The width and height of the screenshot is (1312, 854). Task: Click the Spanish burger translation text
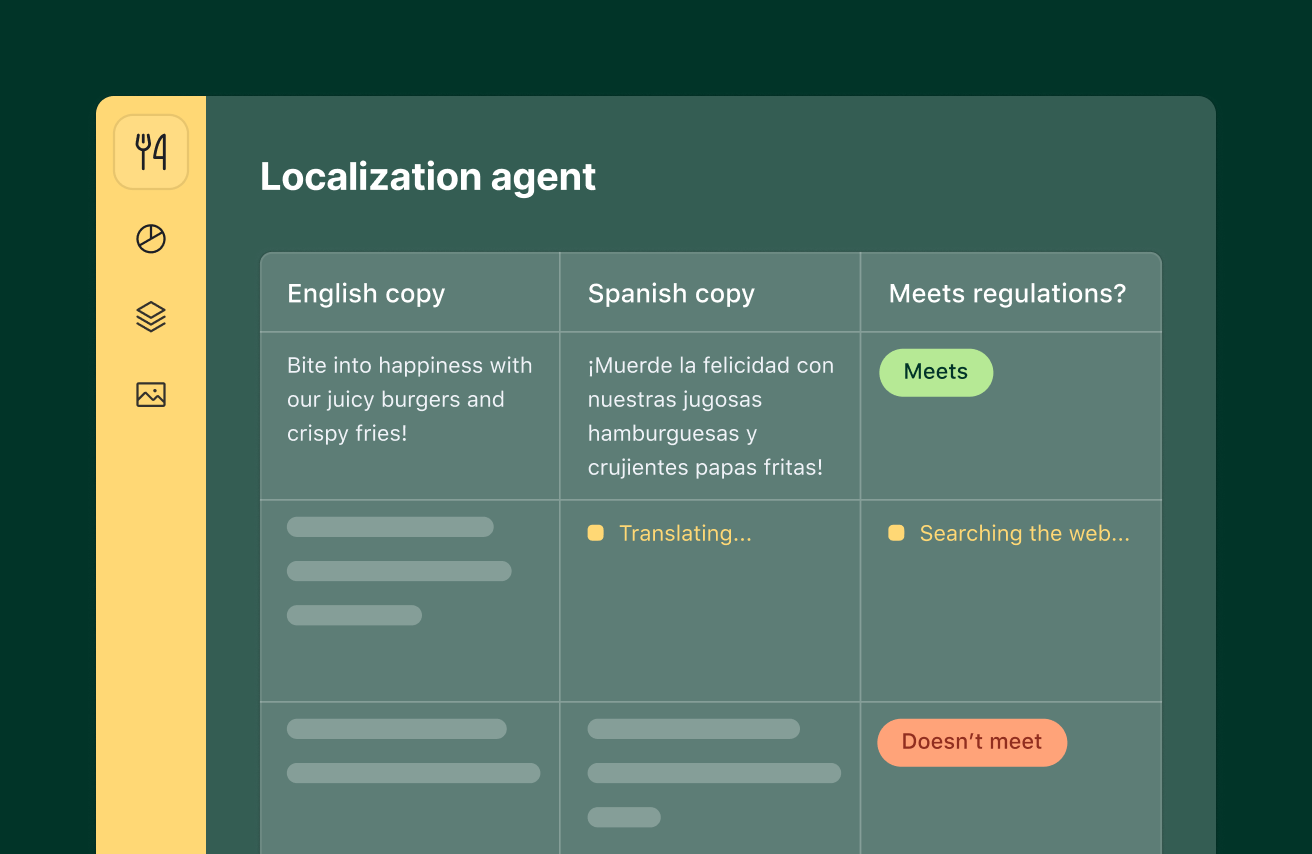(710, 415)
